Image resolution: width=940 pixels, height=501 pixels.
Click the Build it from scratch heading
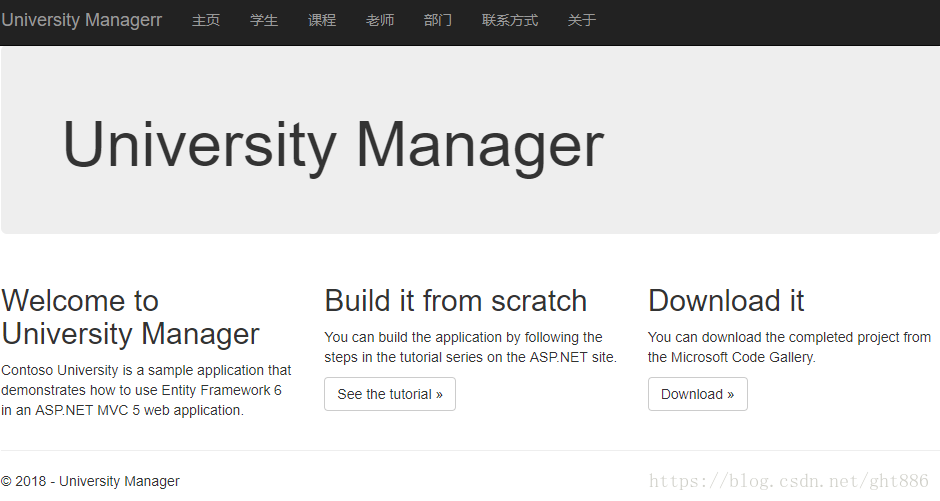click(456, 301)
